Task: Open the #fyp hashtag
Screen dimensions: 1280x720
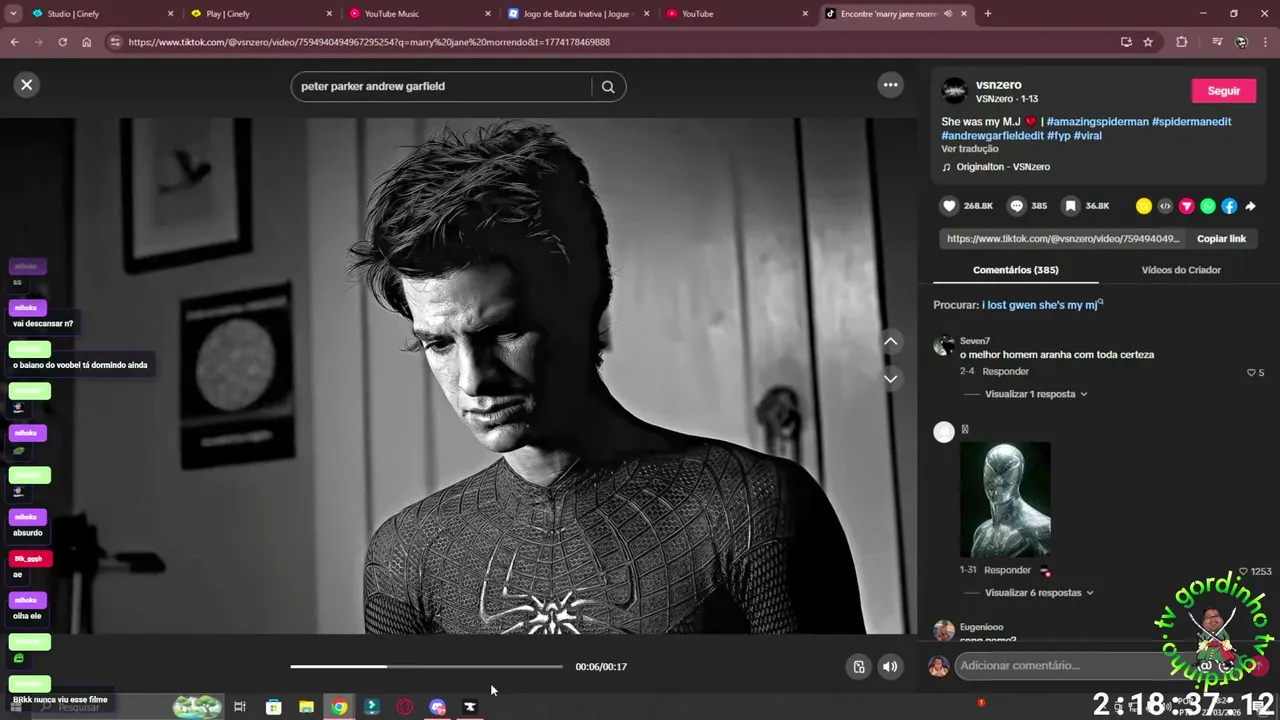Action: 1058,136
